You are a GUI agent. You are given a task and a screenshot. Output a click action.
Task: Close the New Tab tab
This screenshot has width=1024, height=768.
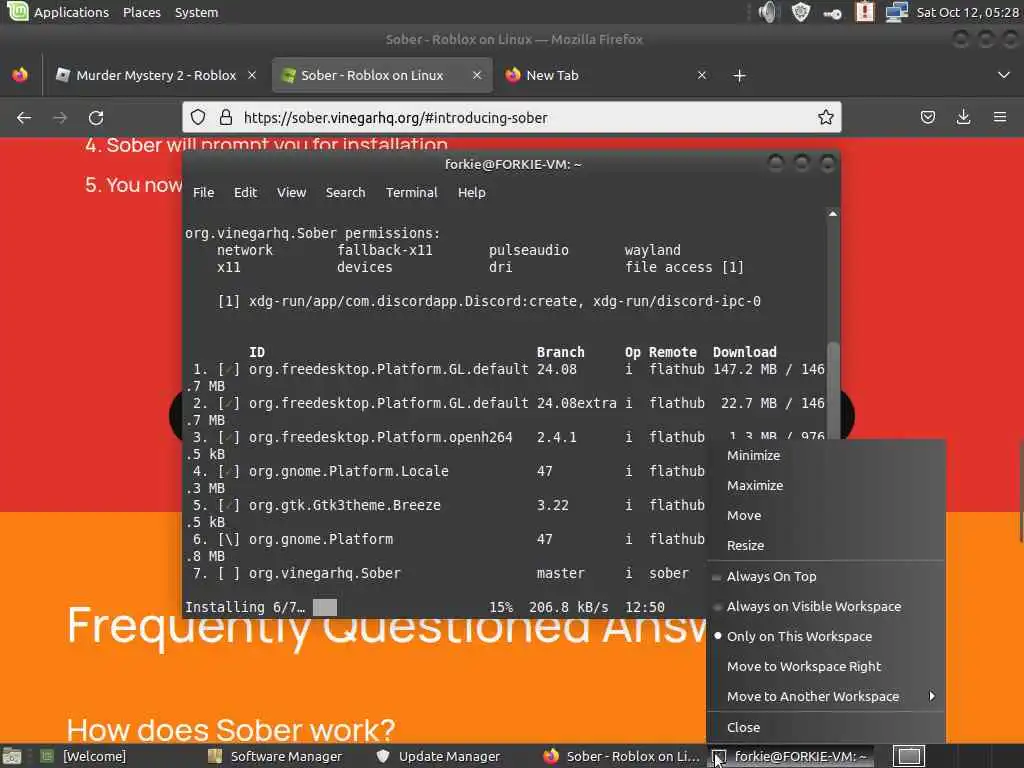(702, 75)
